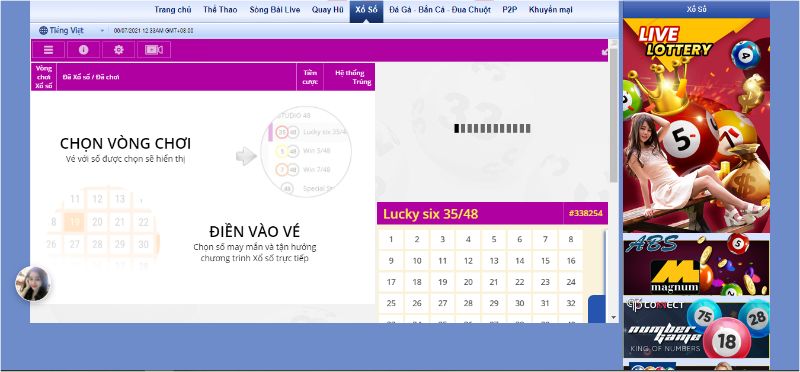This screenshot has width=800, height=372.
Task: Pick number 8 on the ticket grid
Action: (x=571, y=239)
